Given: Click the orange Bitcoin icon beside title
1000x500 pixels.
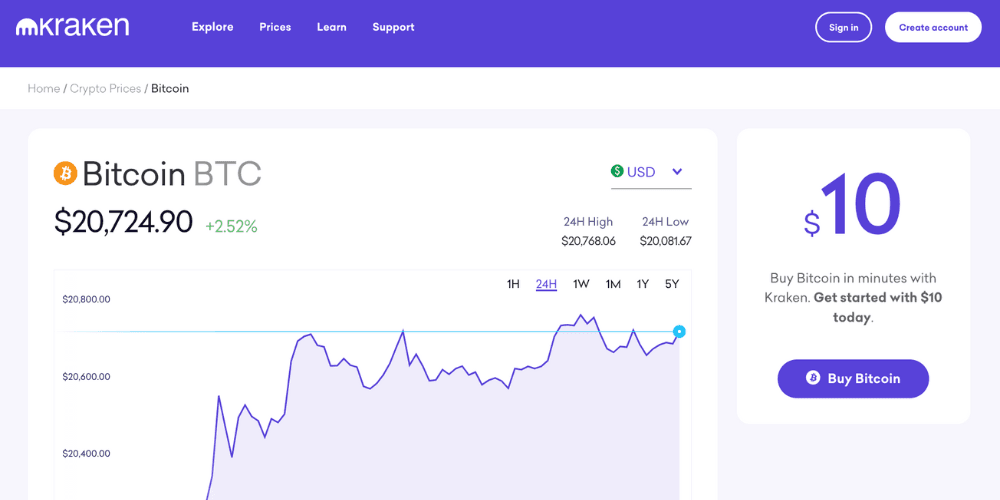Looking at the screenshot, I should pos(65,173).
